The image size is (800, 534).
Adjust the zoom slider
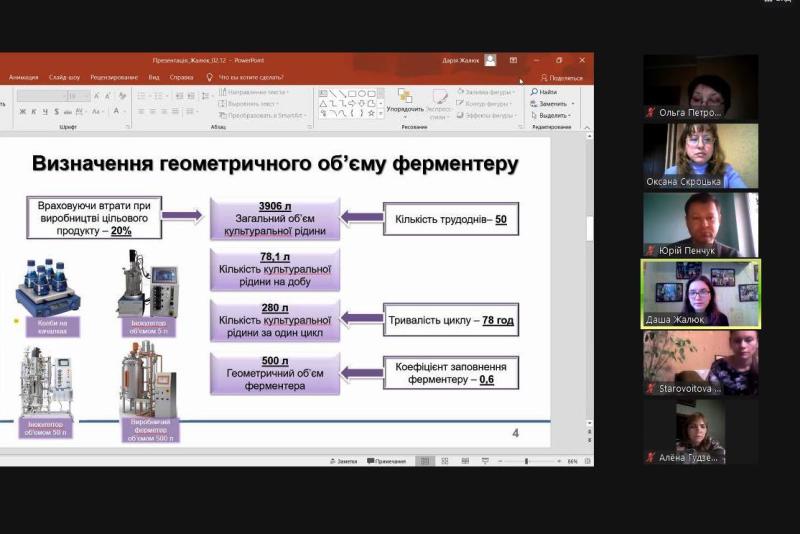tap(527, 461)
